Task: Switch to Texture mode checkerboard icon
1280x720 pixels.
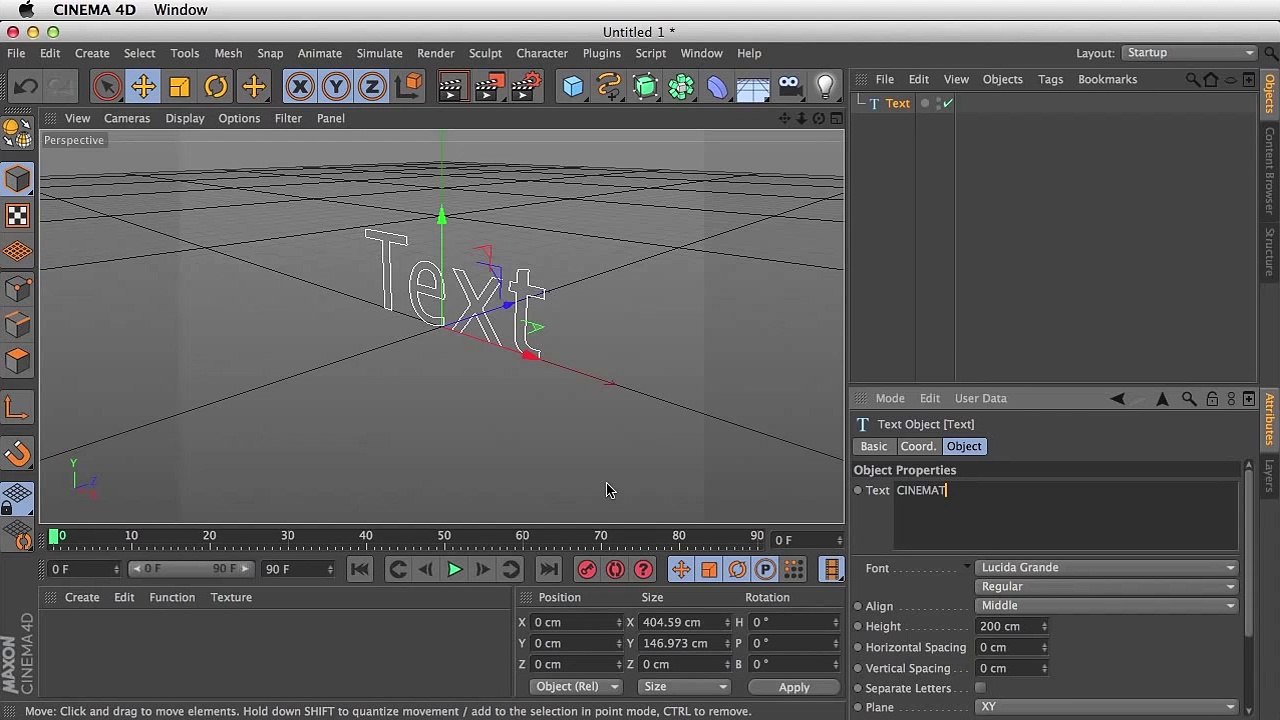Action: pos(18,216)
